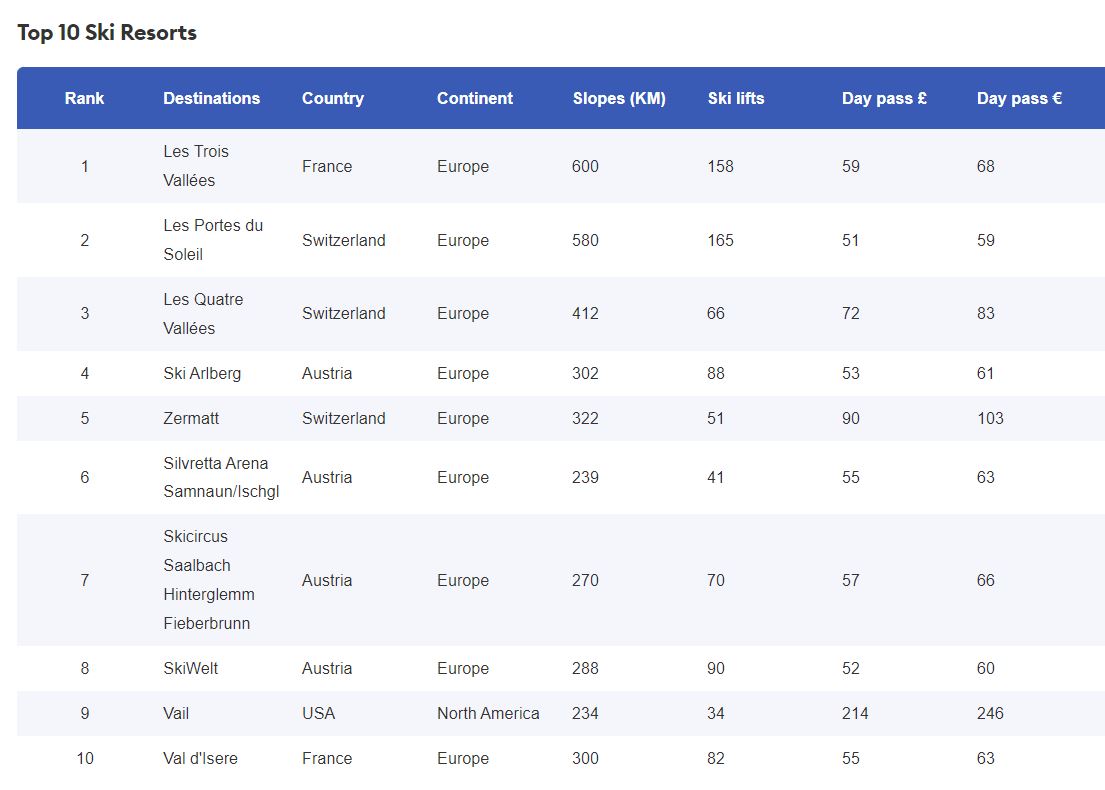The width and height of the screenshot is (1105, 790).
Task: Click ski lifts value 88
Action: click(716, 374)
